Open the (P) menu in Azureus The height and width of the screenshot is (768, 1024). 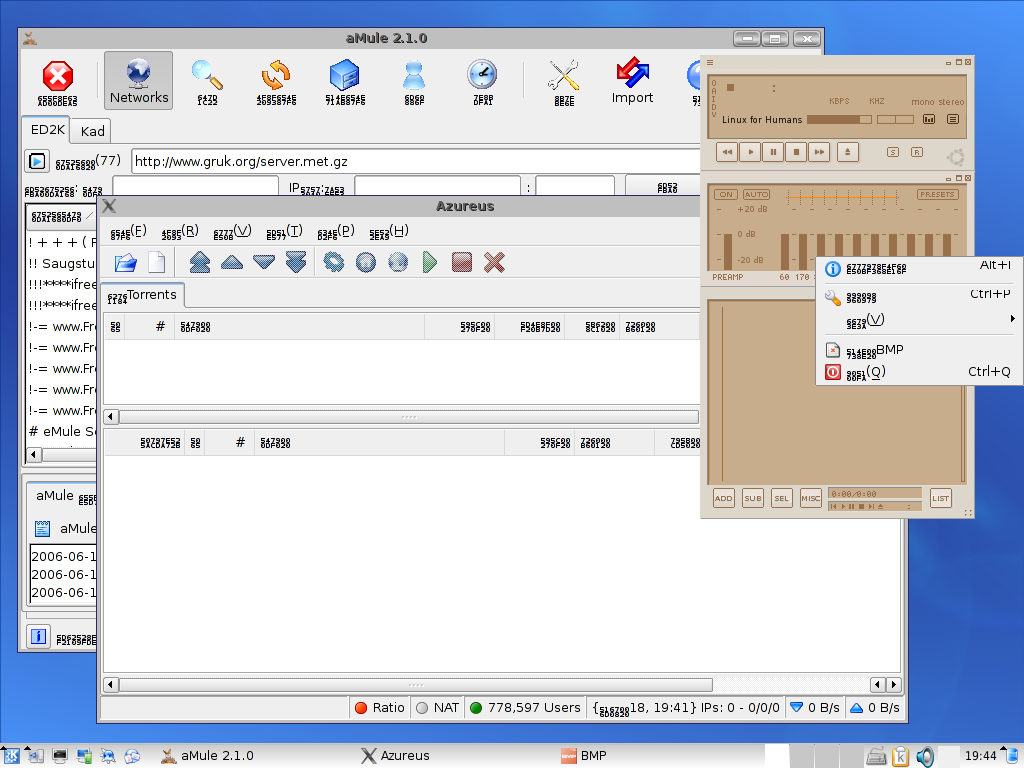(x=336, y=231)
